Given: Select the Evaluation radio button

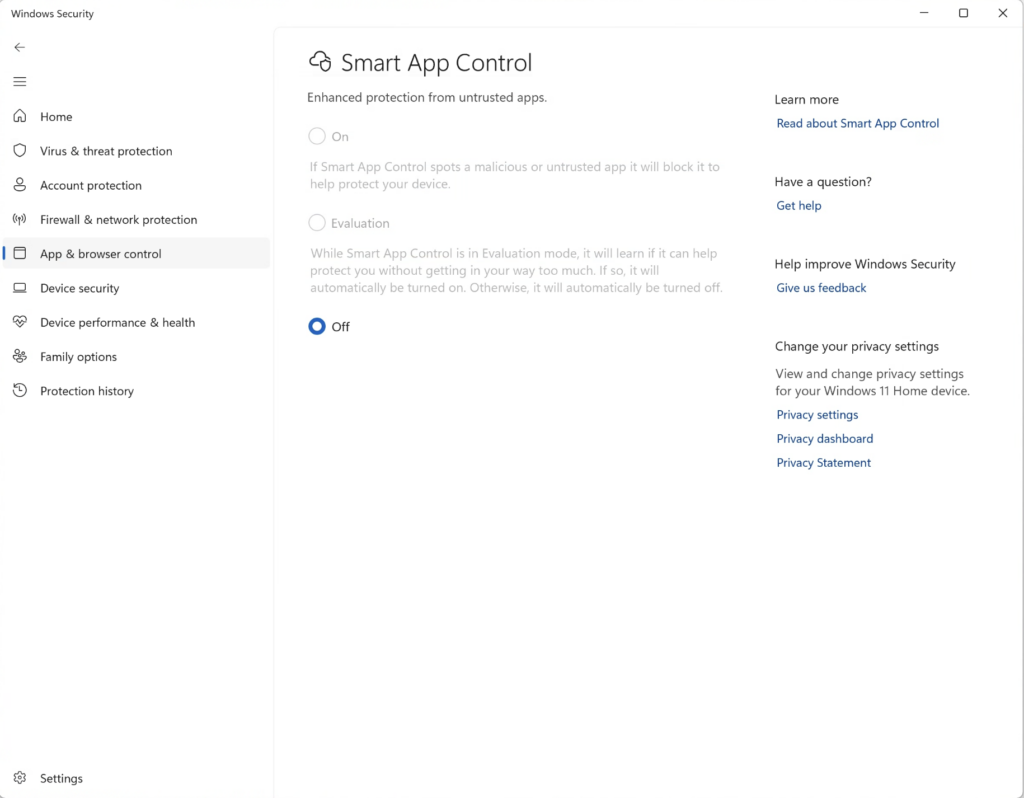Looking at the screenshot, I should (317, 223).
